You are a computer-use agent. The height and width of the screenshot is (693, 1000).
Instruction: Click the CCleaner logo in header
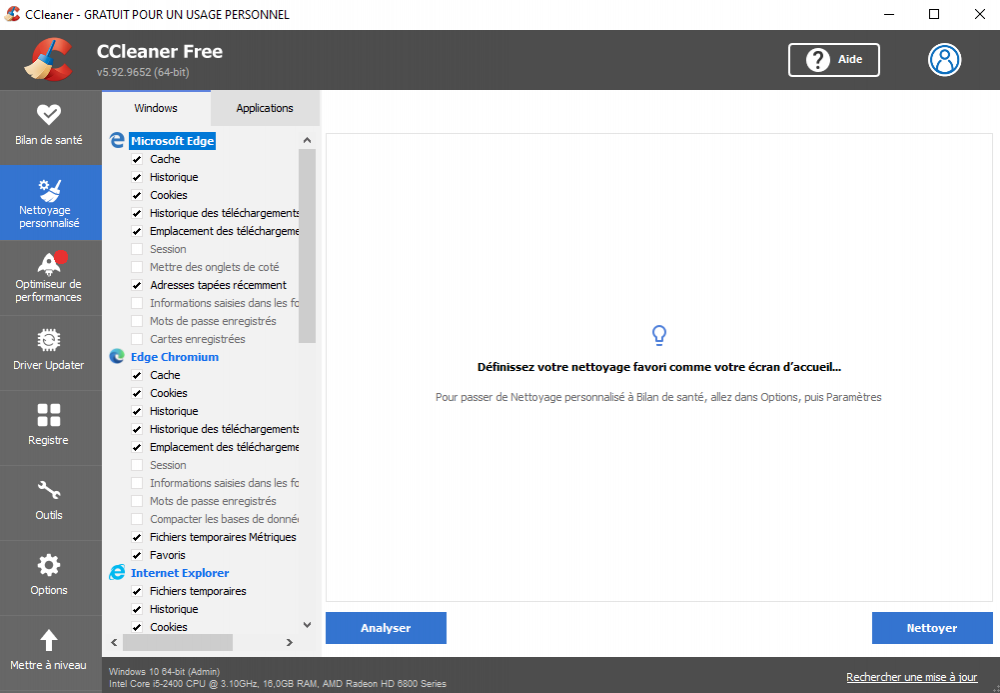48,60
